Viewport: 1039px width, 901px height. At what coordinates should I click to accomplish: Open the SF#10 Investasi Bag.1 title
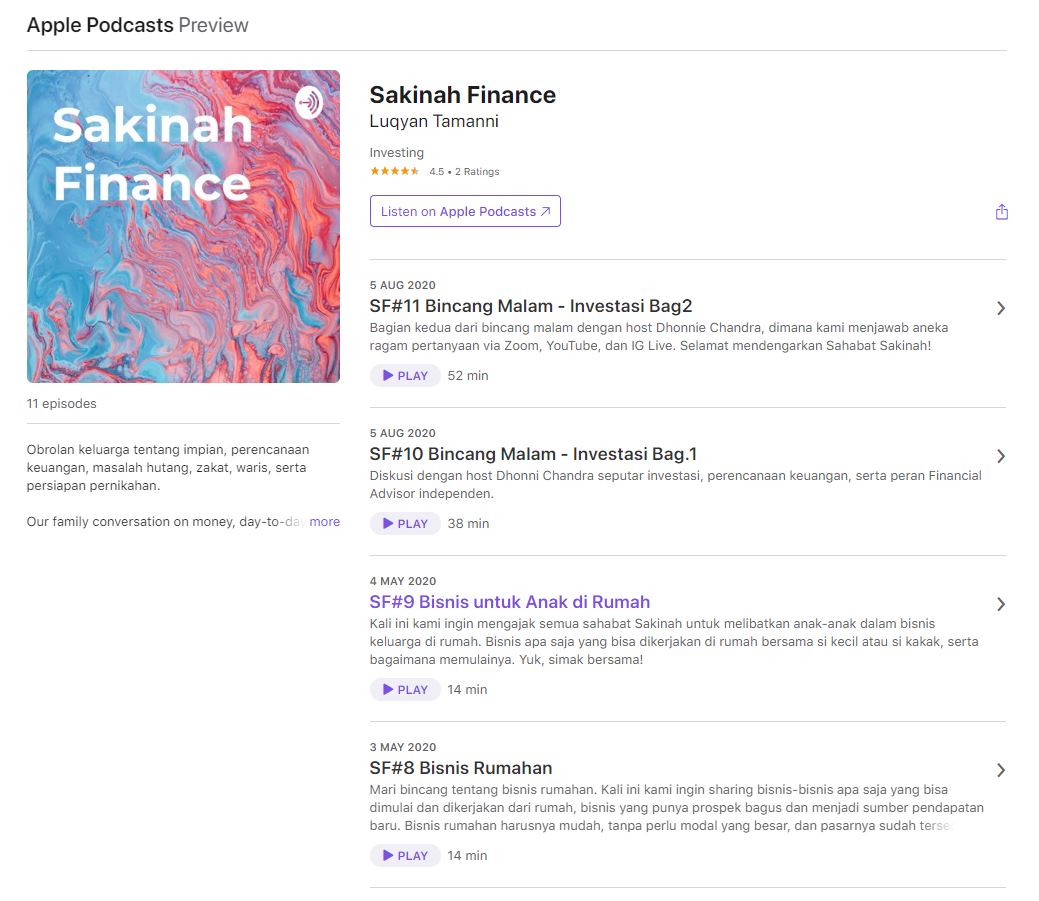(x=534, y=454)
